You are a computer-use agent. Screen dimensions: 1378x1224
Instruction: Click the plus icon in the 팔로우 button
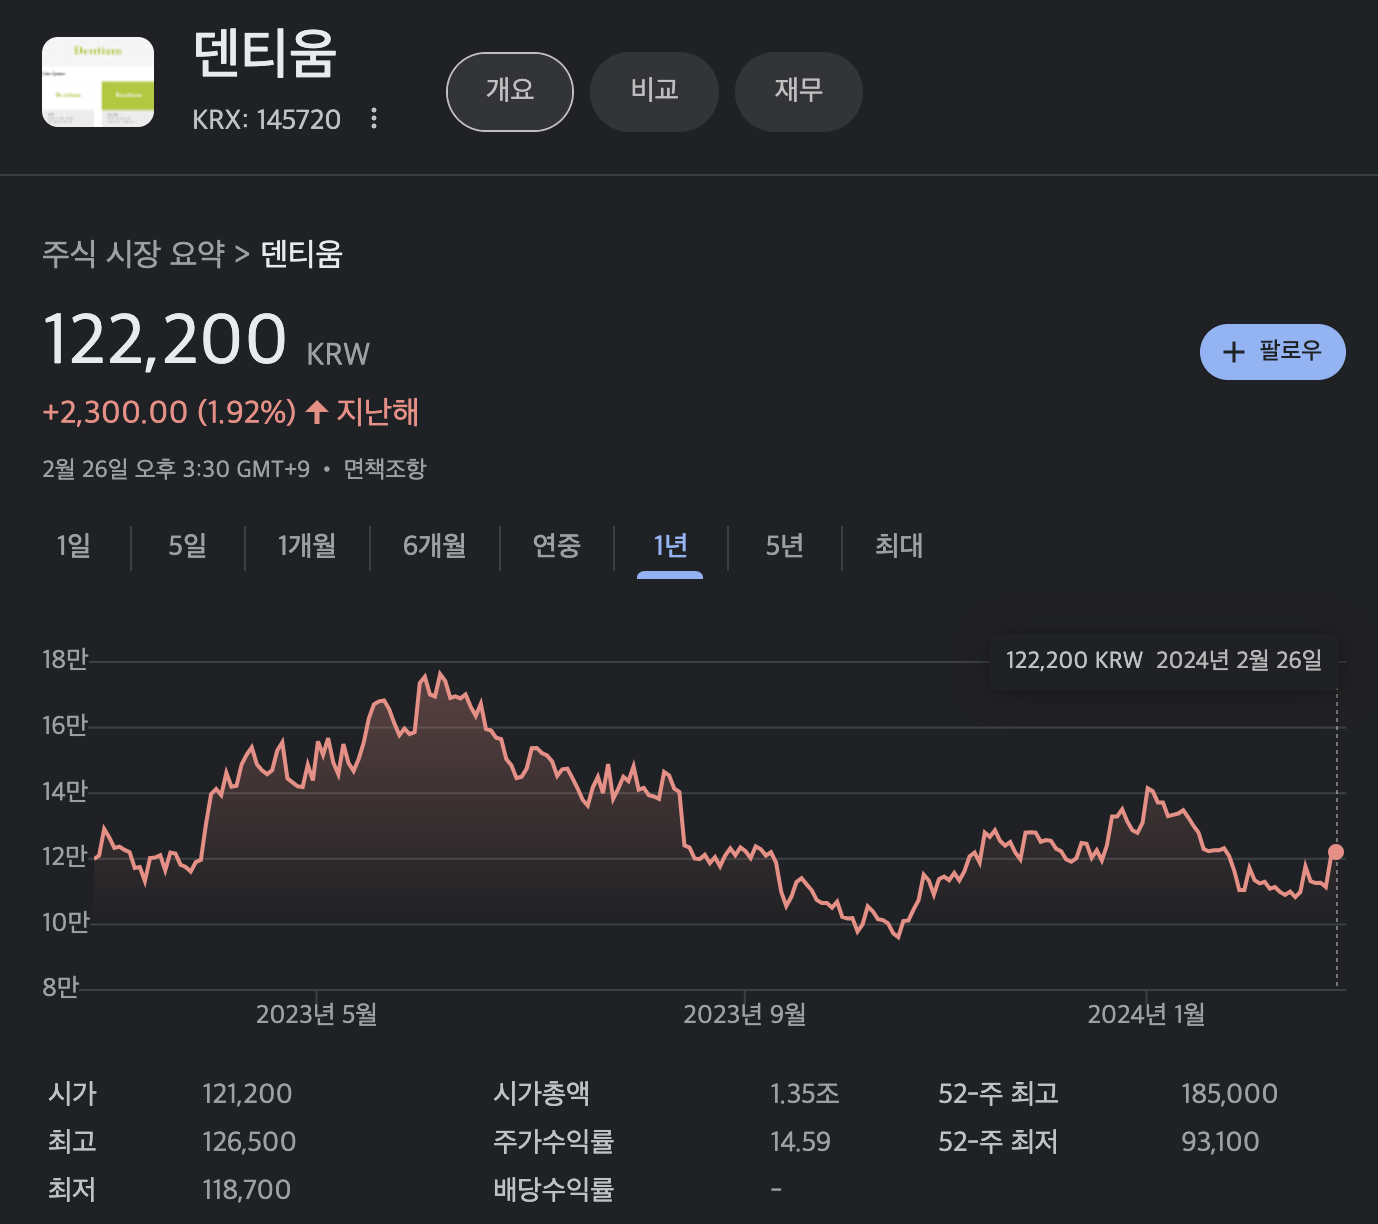pyautogui.click(x=1234, y=352)
